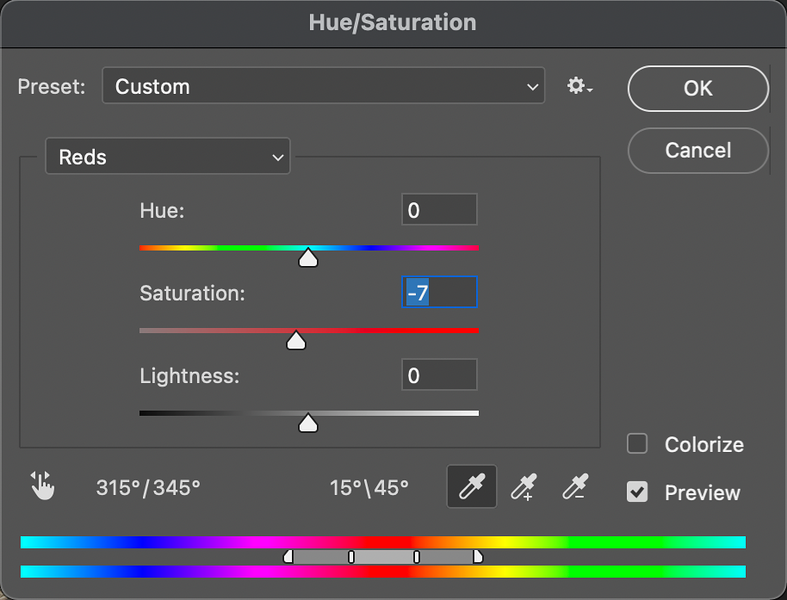Click the Saturation slider handle
This screenshot has height=600, width=787.
coord(296,340)
